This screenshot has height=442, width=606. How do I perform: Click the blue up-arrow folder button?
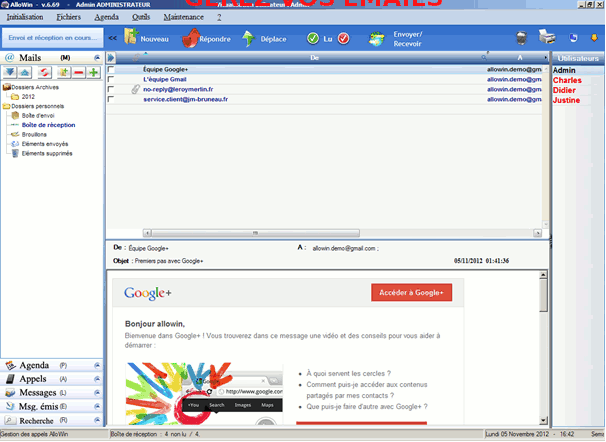pos(25,72)
